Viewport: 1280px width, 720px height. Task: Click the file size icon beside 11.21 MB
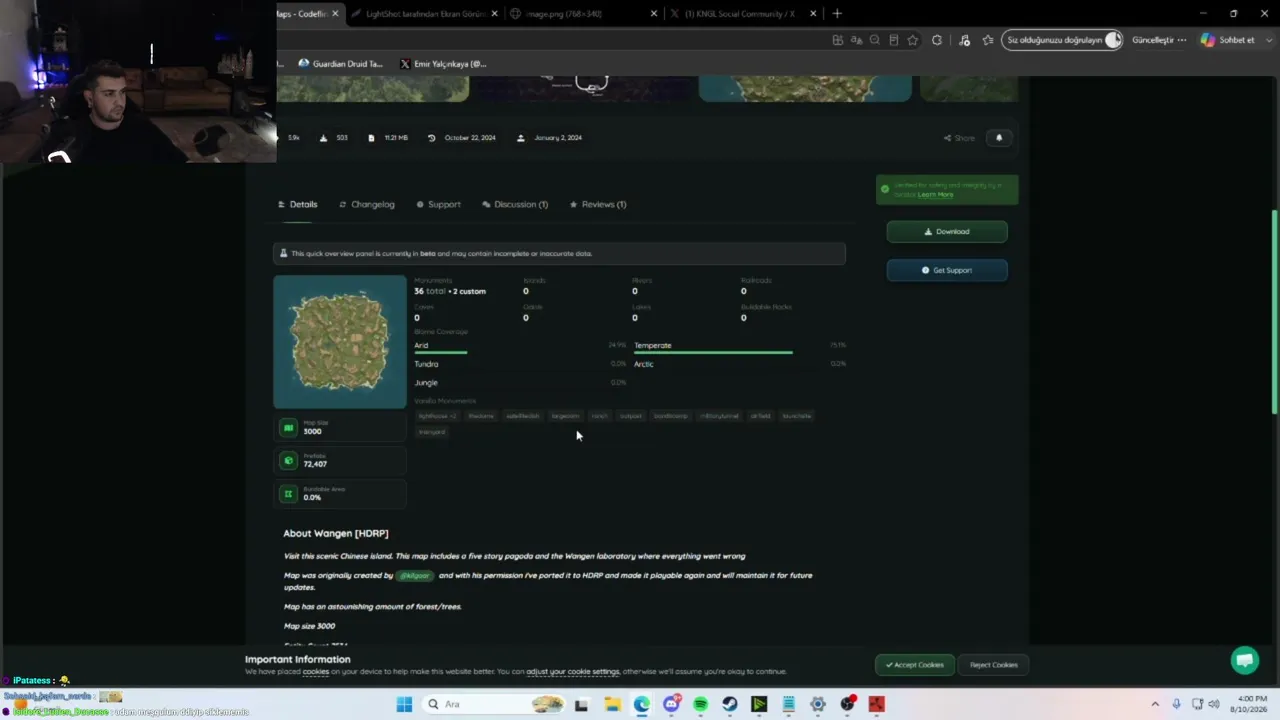pos(371,138)
